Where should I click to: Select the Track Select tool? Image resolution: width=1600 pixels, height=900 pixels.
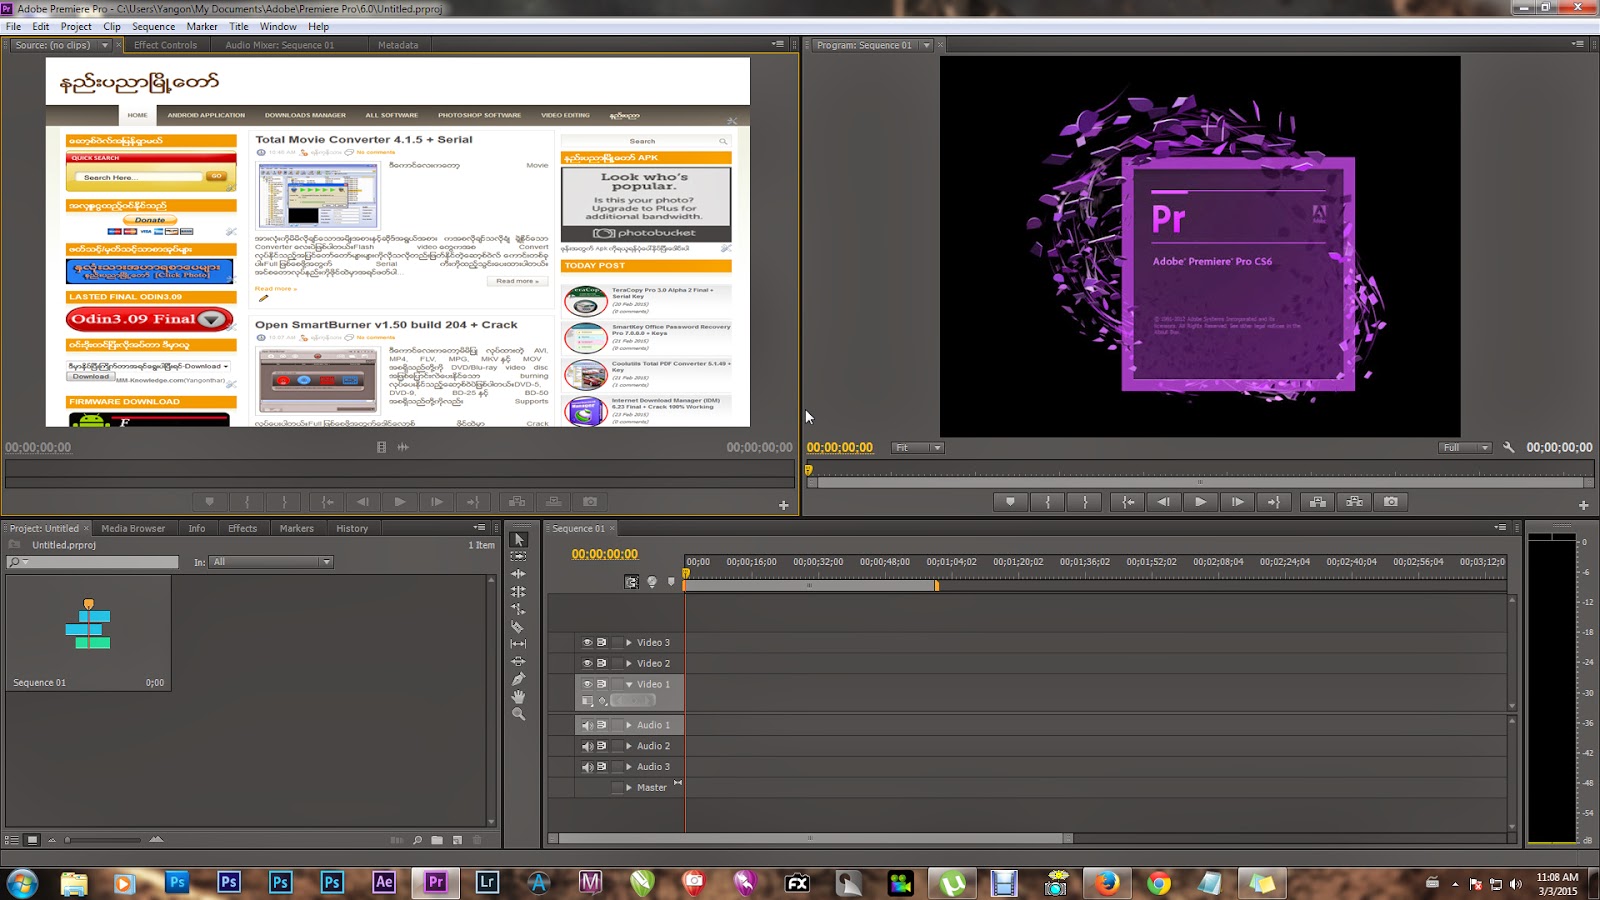(x=518, y=557)
